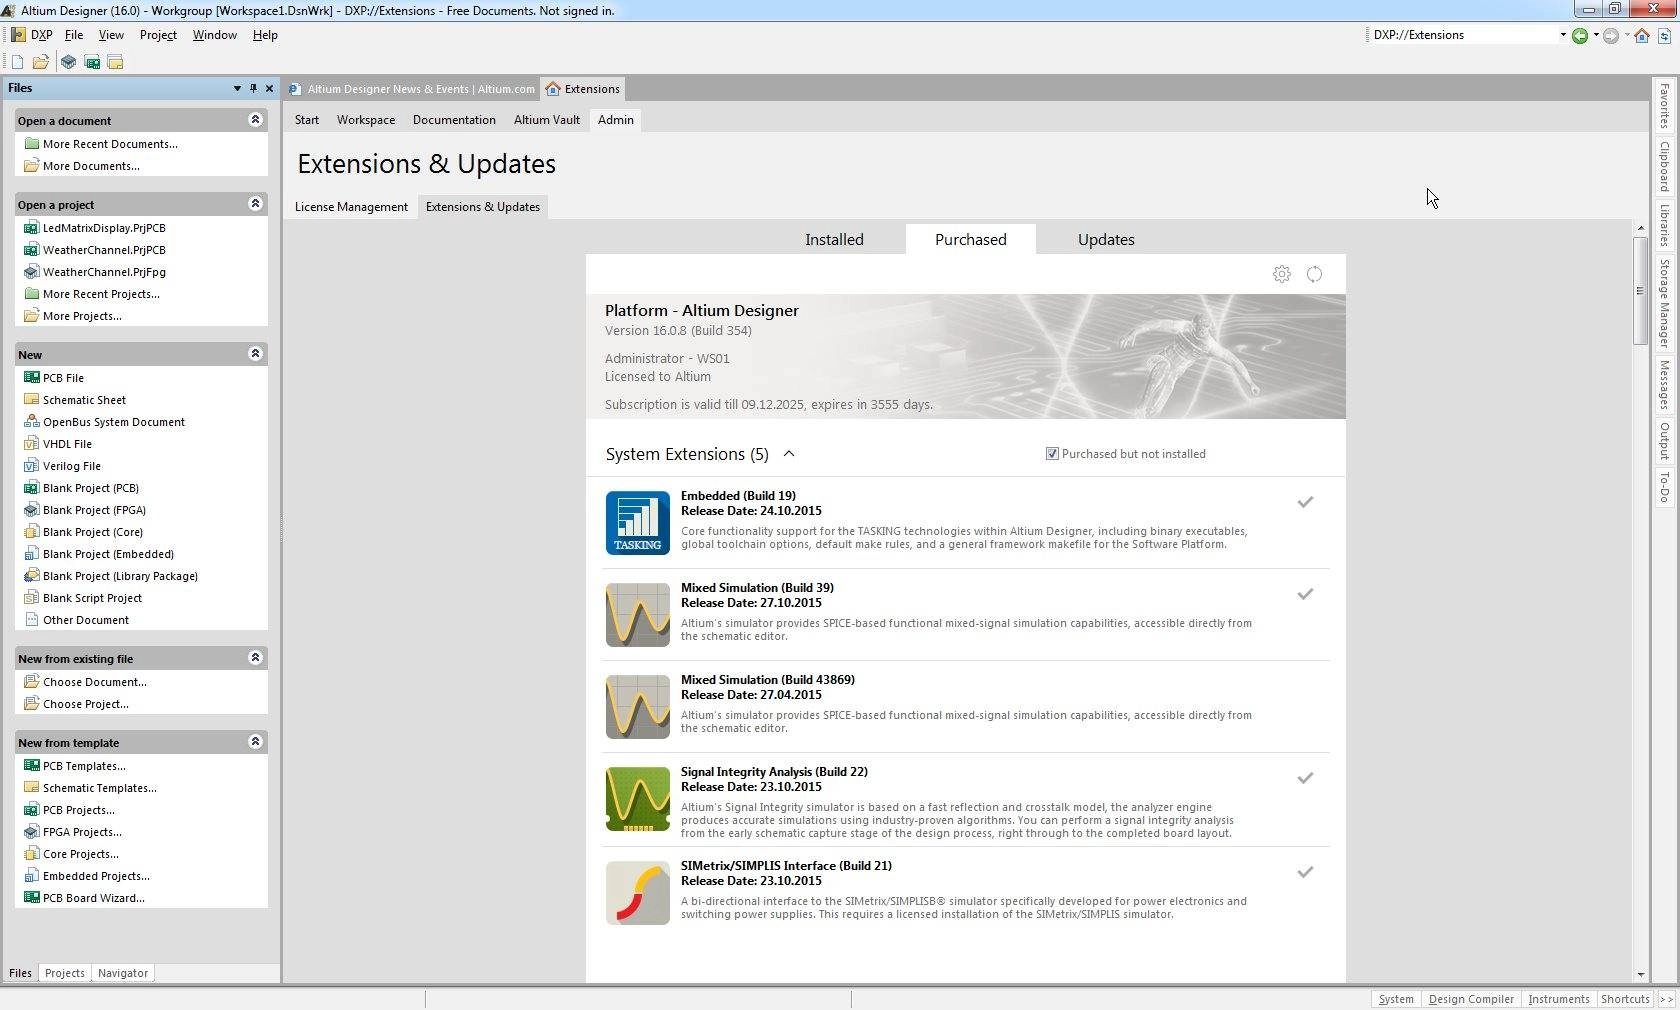Collapse the Open a project section
1680x1010 pixels.
pos(255,204)
